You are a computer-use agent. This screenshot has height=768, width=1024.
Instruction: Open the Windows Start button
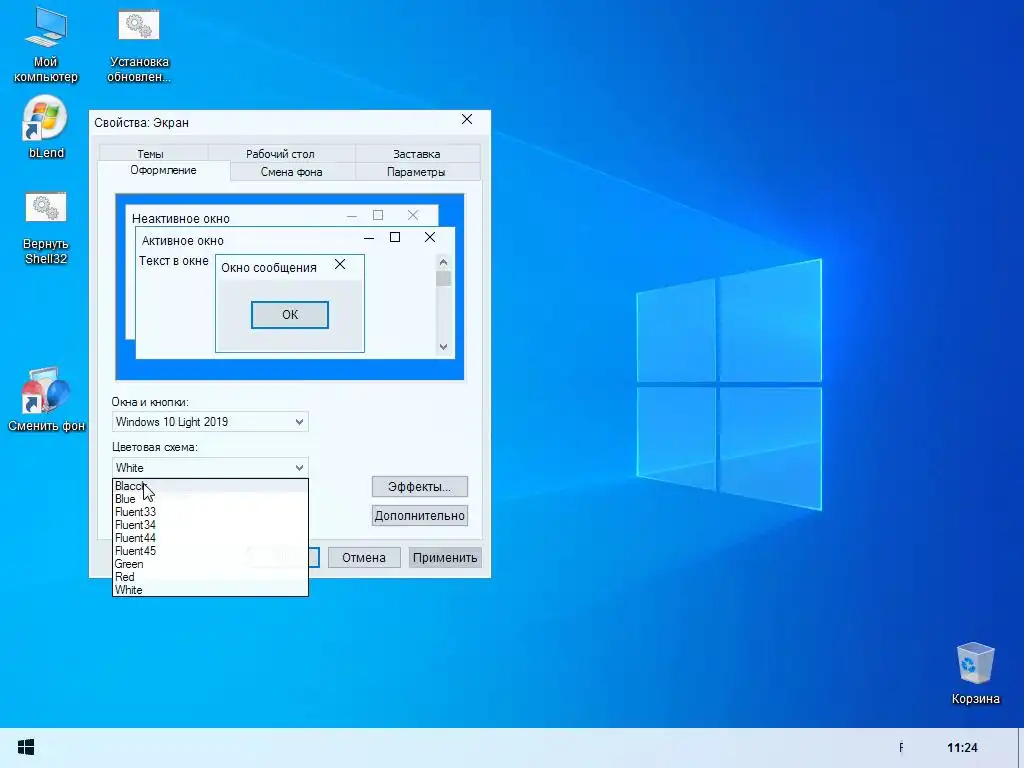[x=26, y=748]
